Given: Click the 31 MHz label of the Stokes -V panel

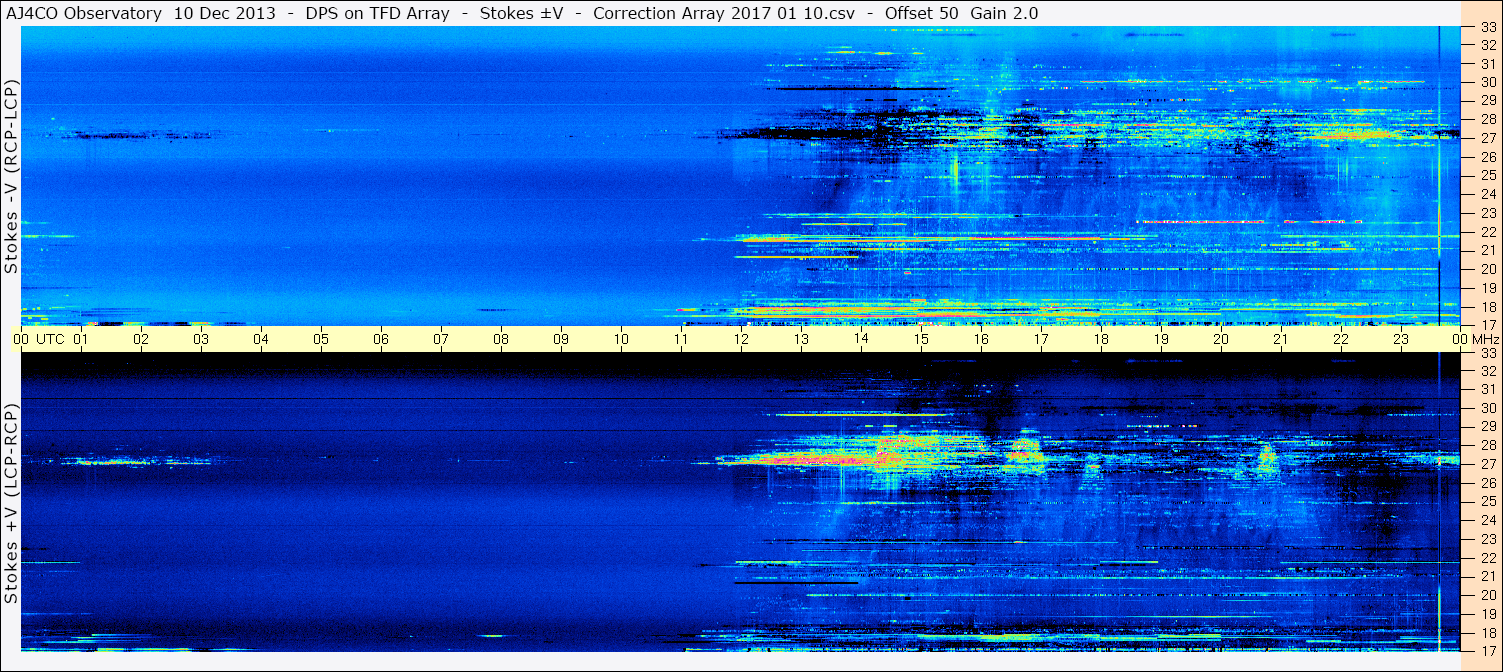Looking at the screenshot, I should tap(1488, 64).
